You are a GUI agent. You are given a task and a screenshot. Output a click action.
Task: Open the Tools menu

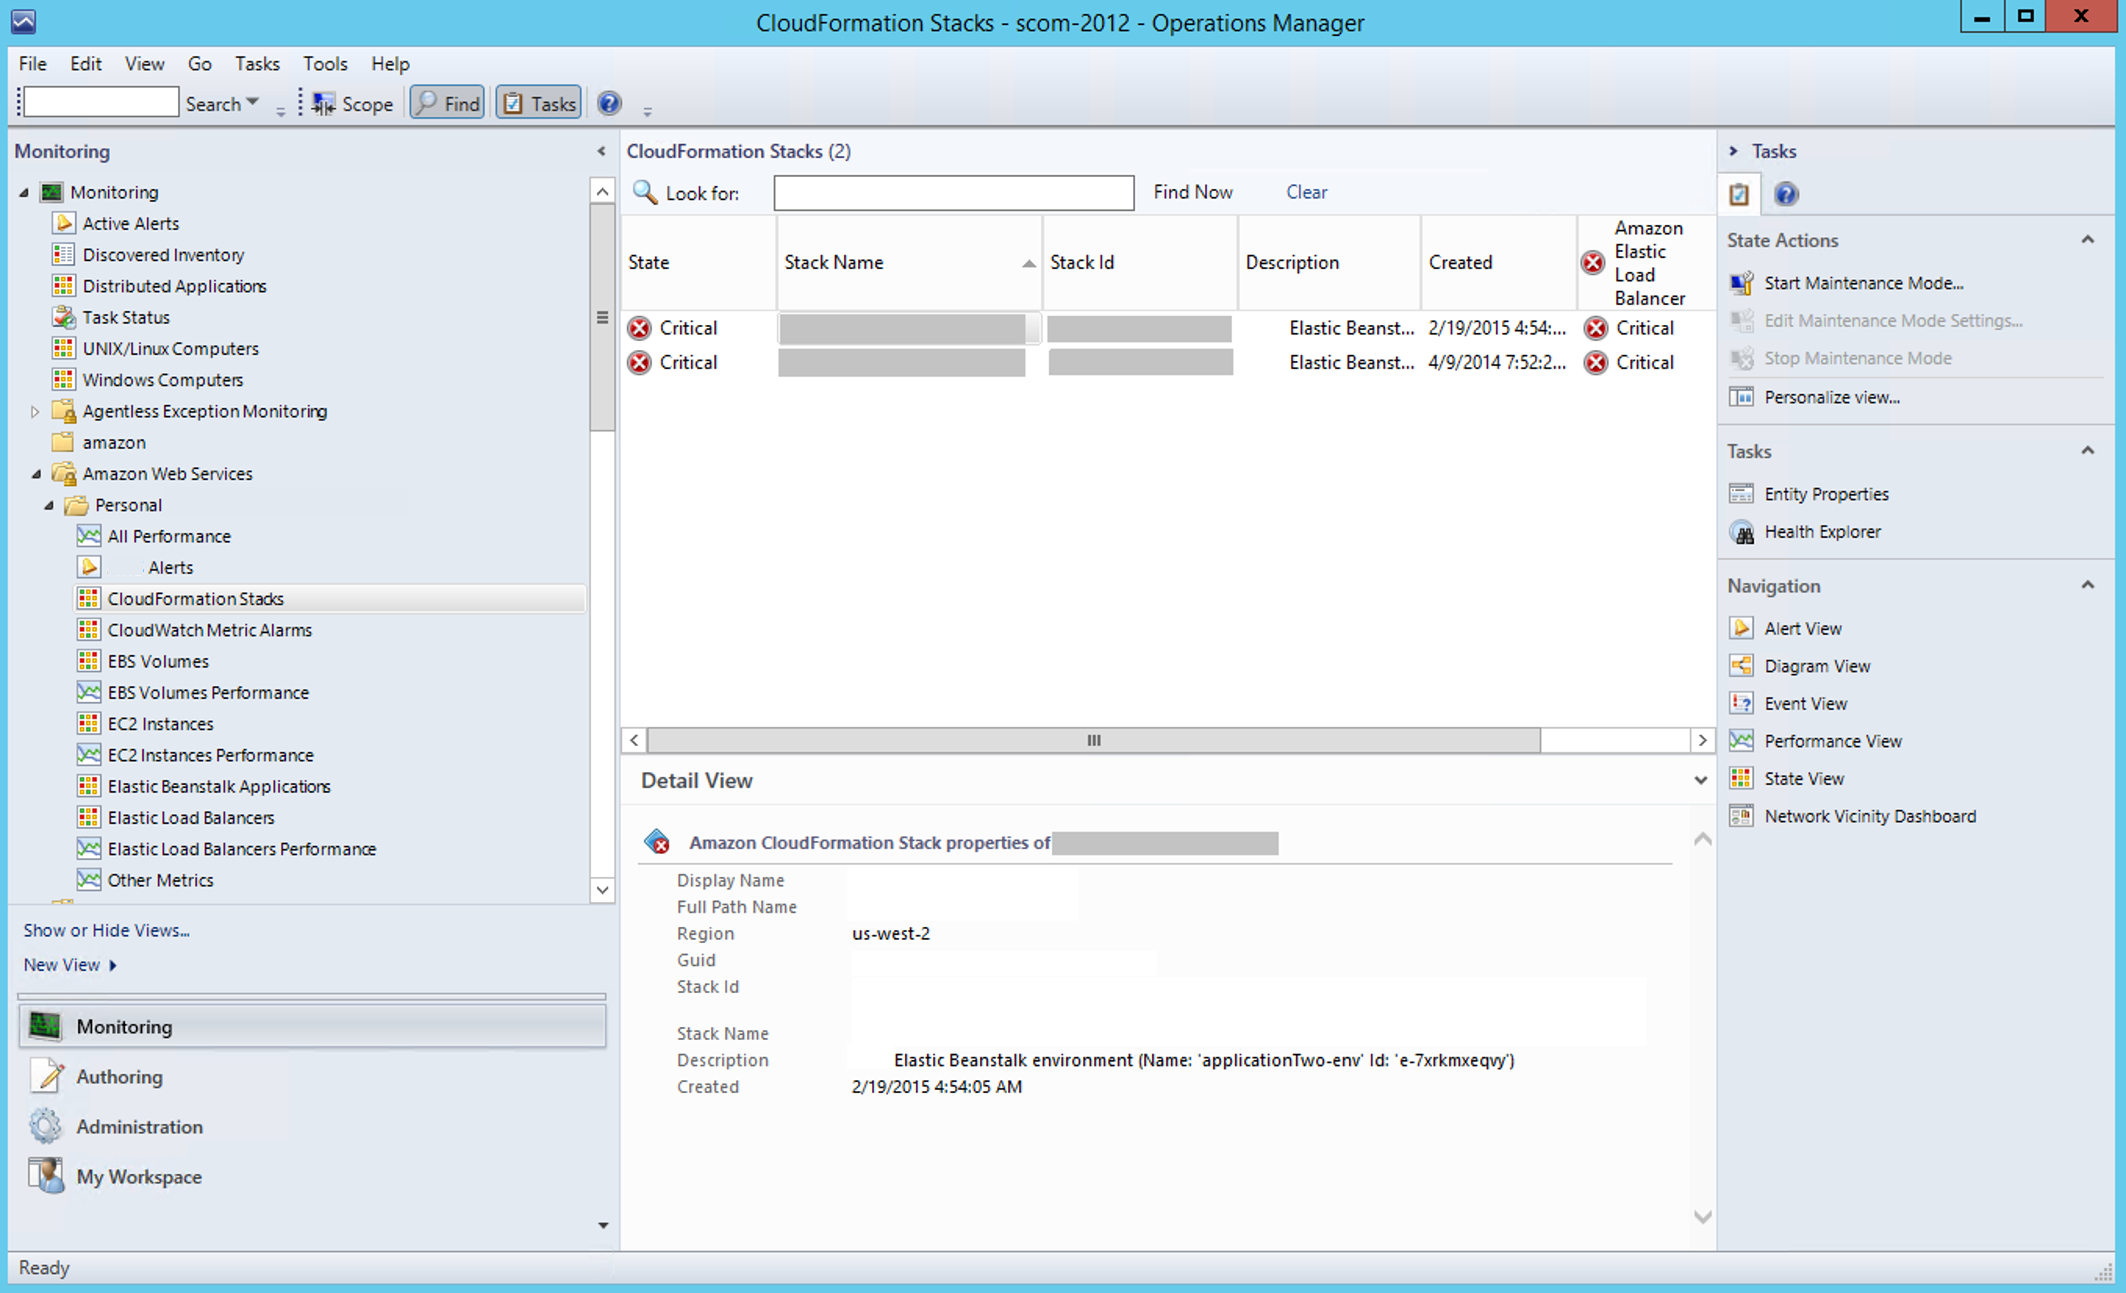pyautogui.click(x=324, y=64)
